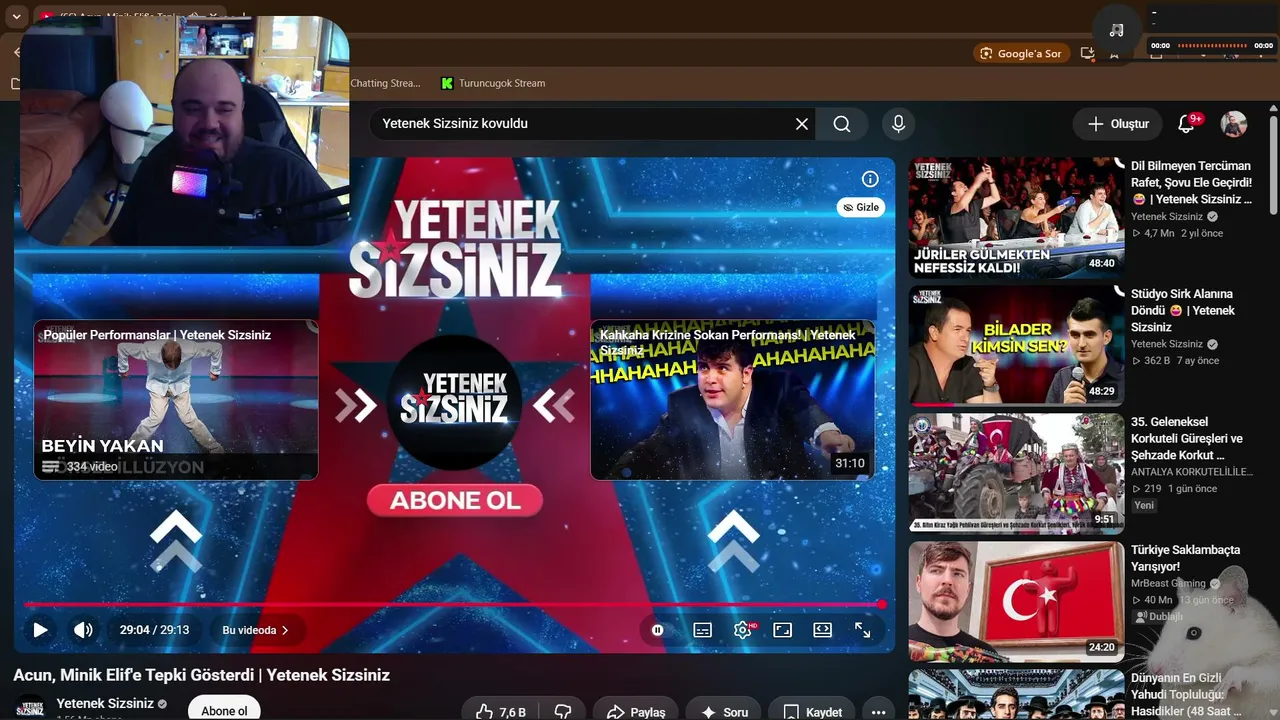Viewport: 1280px width, 720px height.
Task: Toggle autoplay switch in the player
Action: (x=657, y=630)
